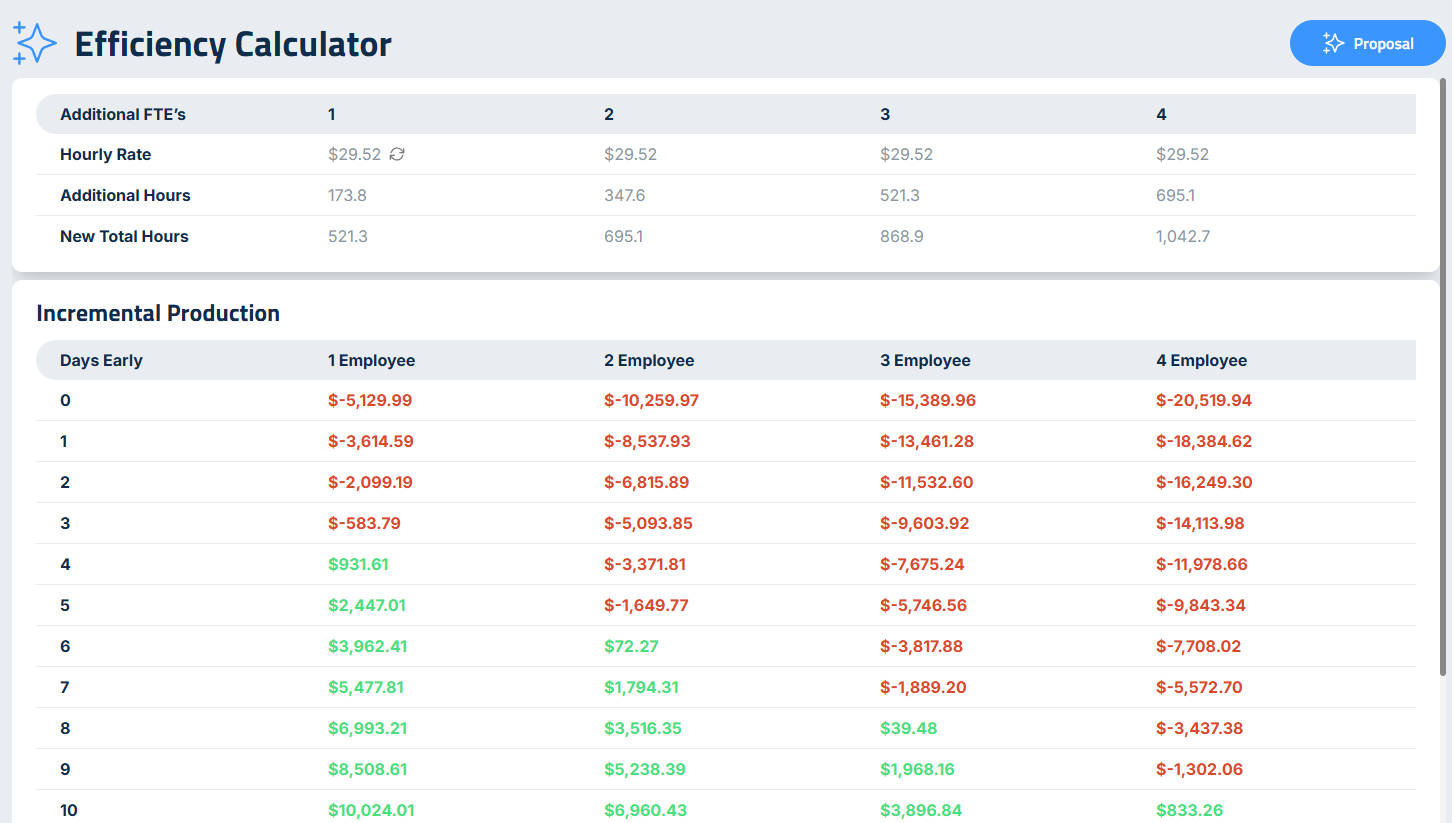Click the Days Early column header

coord(101,360)
